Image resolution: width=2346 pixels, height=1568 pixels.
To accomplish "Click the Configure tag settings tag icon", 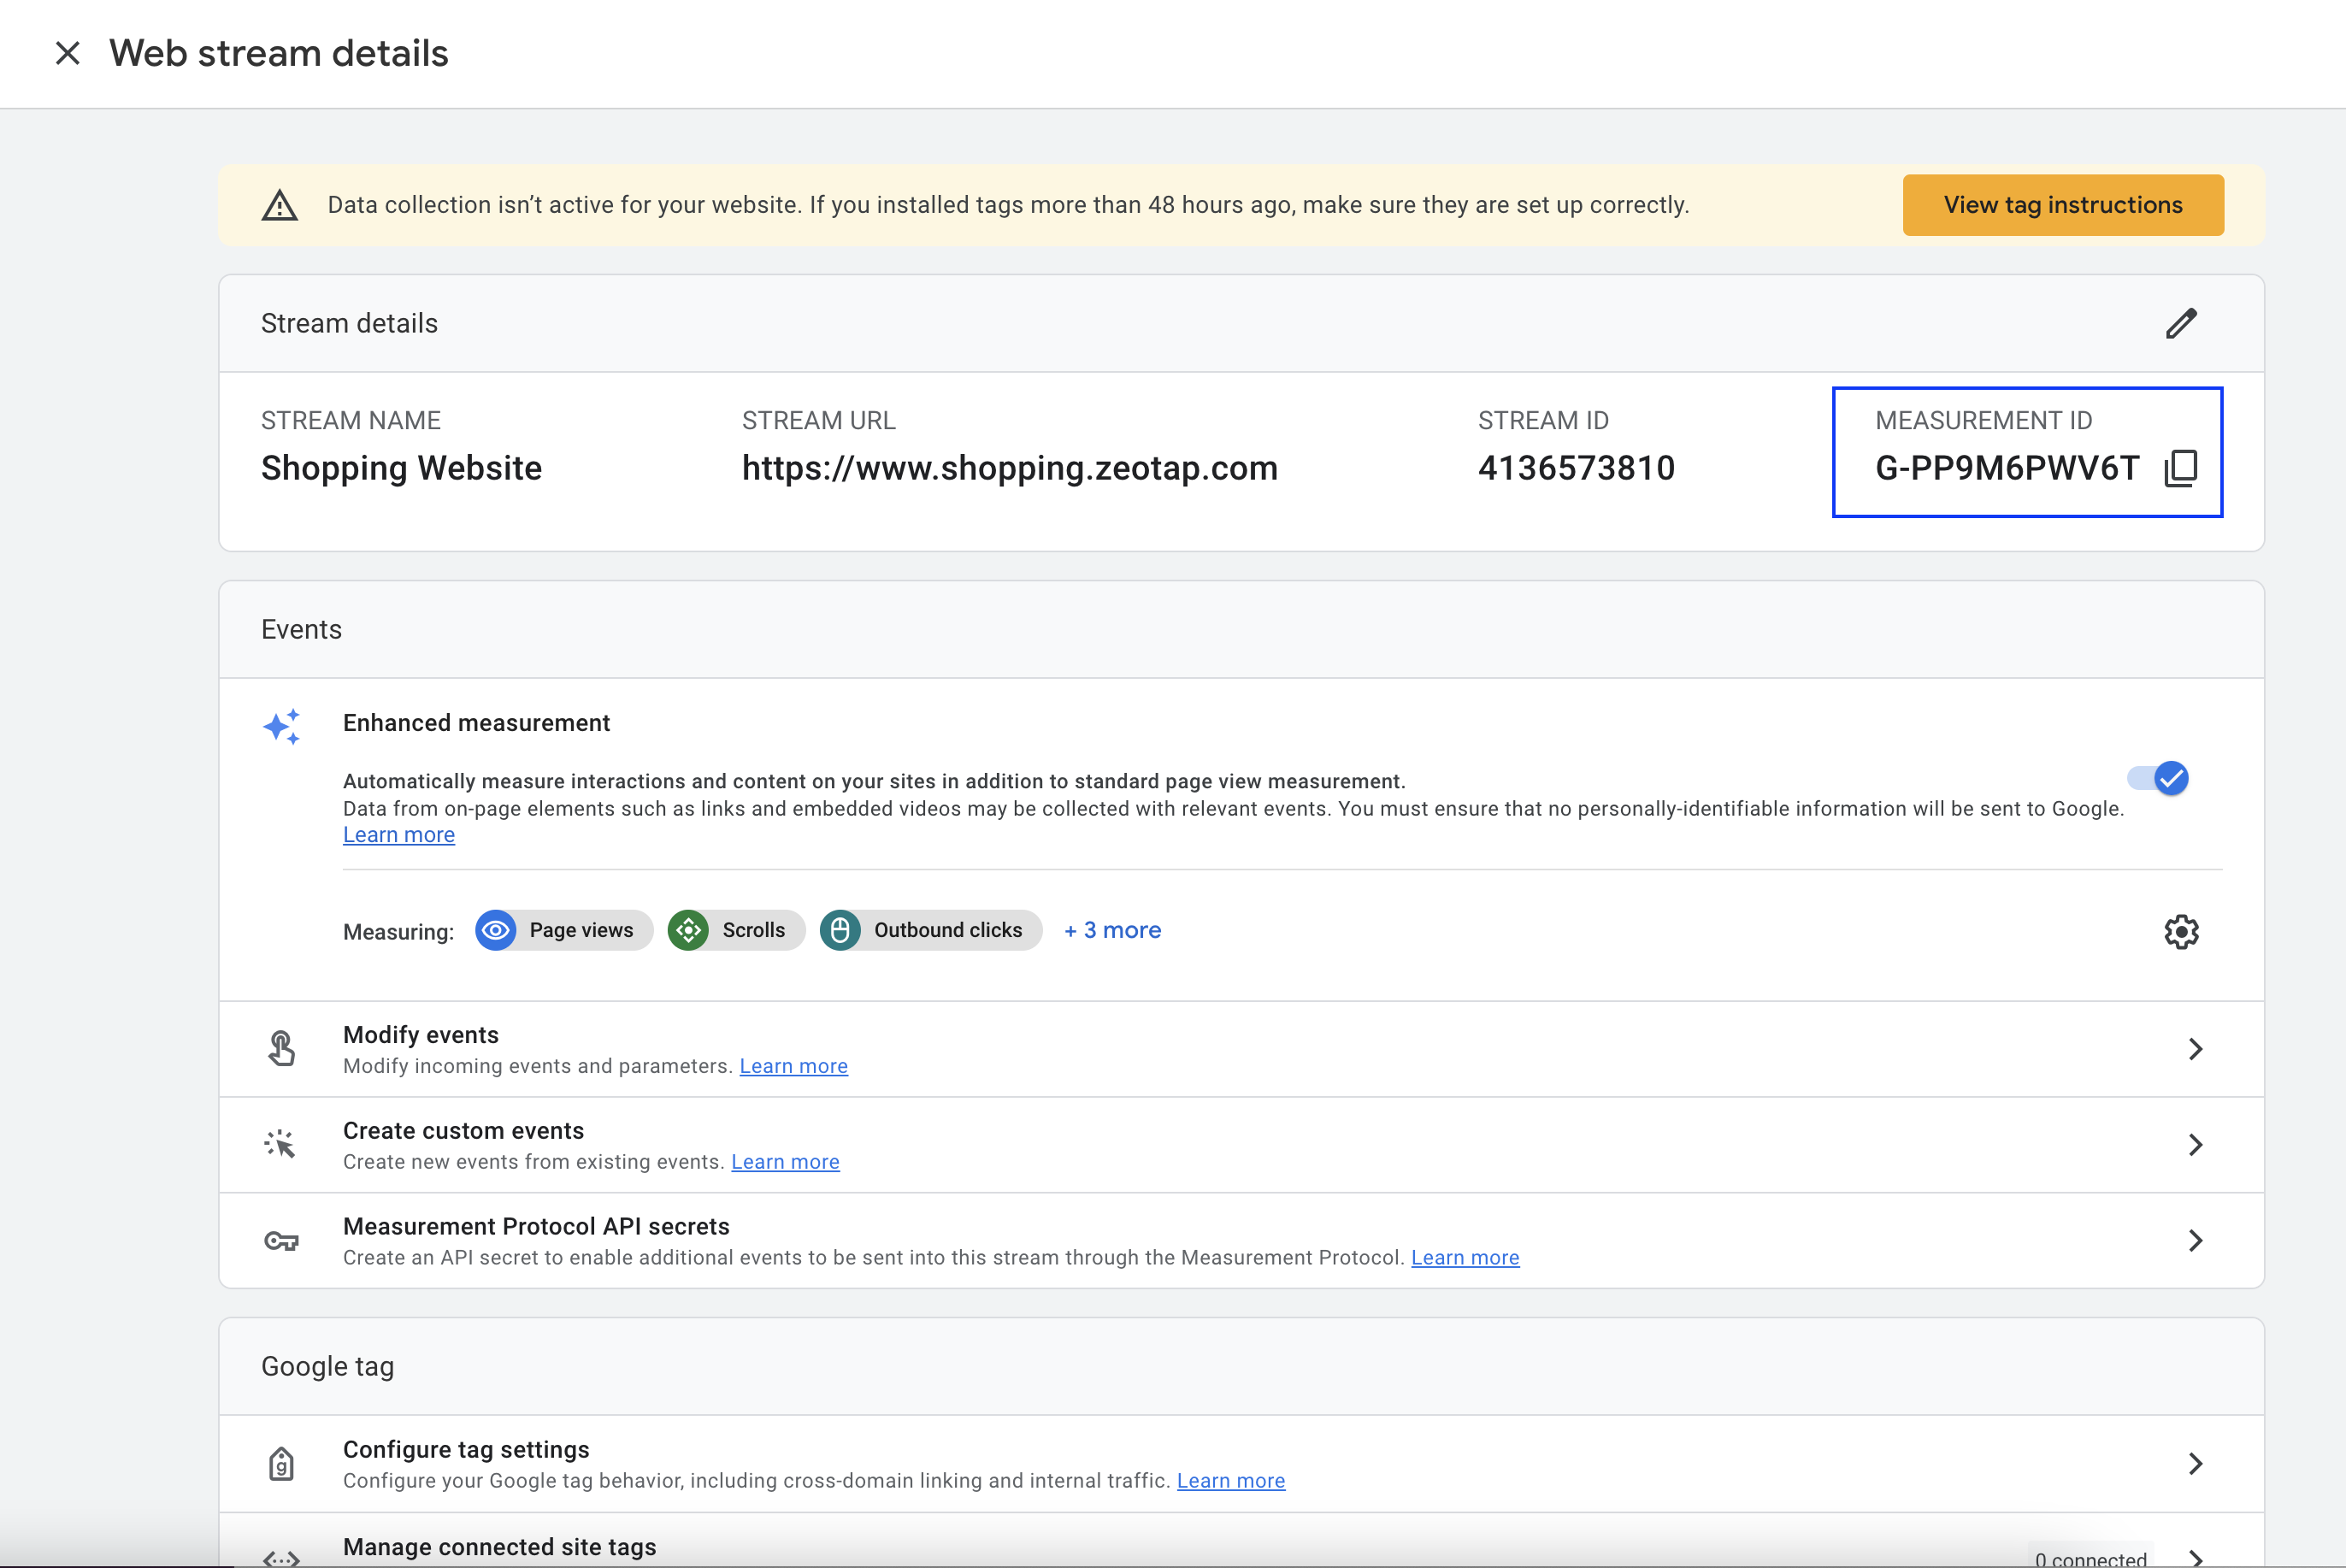I will coord(282,1464).
